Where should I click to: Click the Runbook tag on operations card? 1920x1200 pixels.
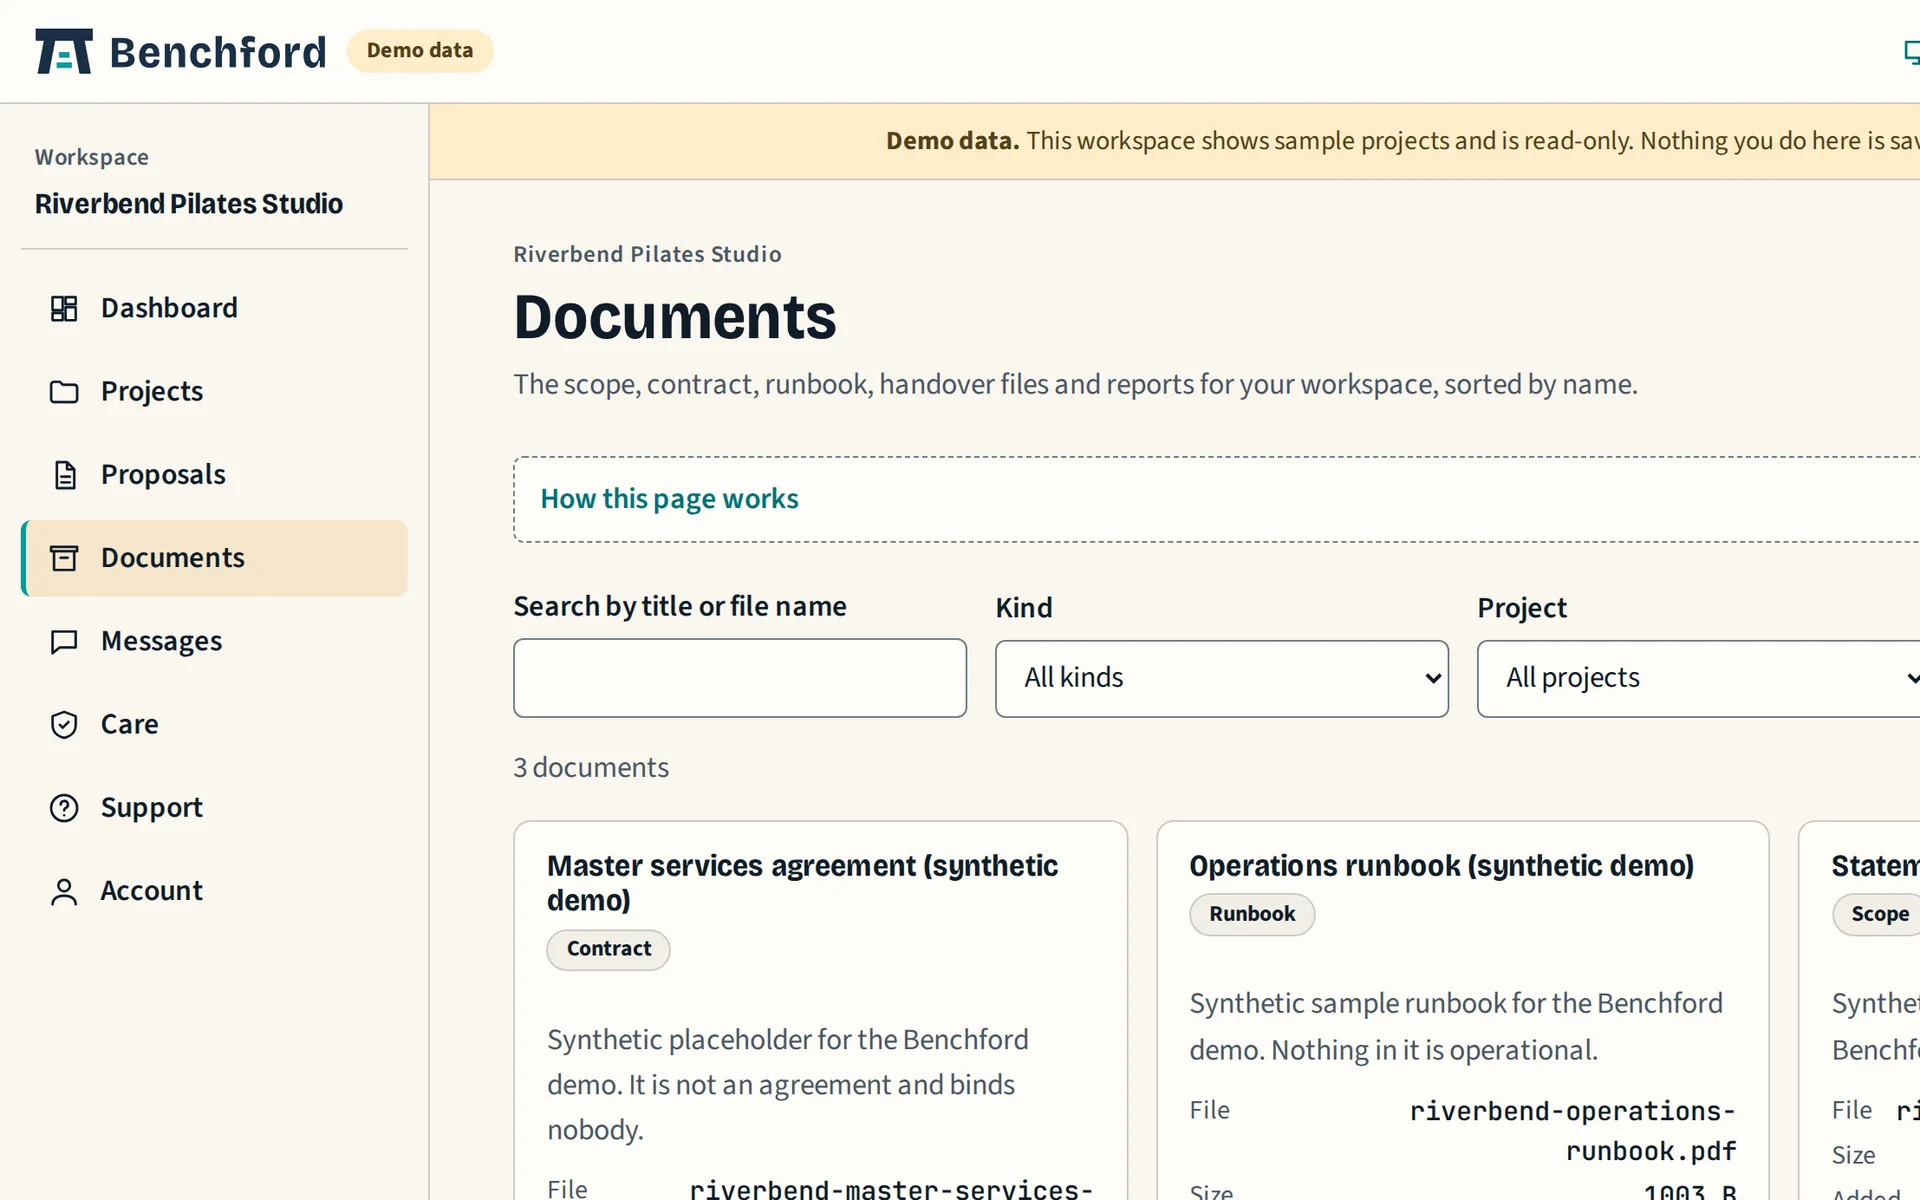[1252, 914]
